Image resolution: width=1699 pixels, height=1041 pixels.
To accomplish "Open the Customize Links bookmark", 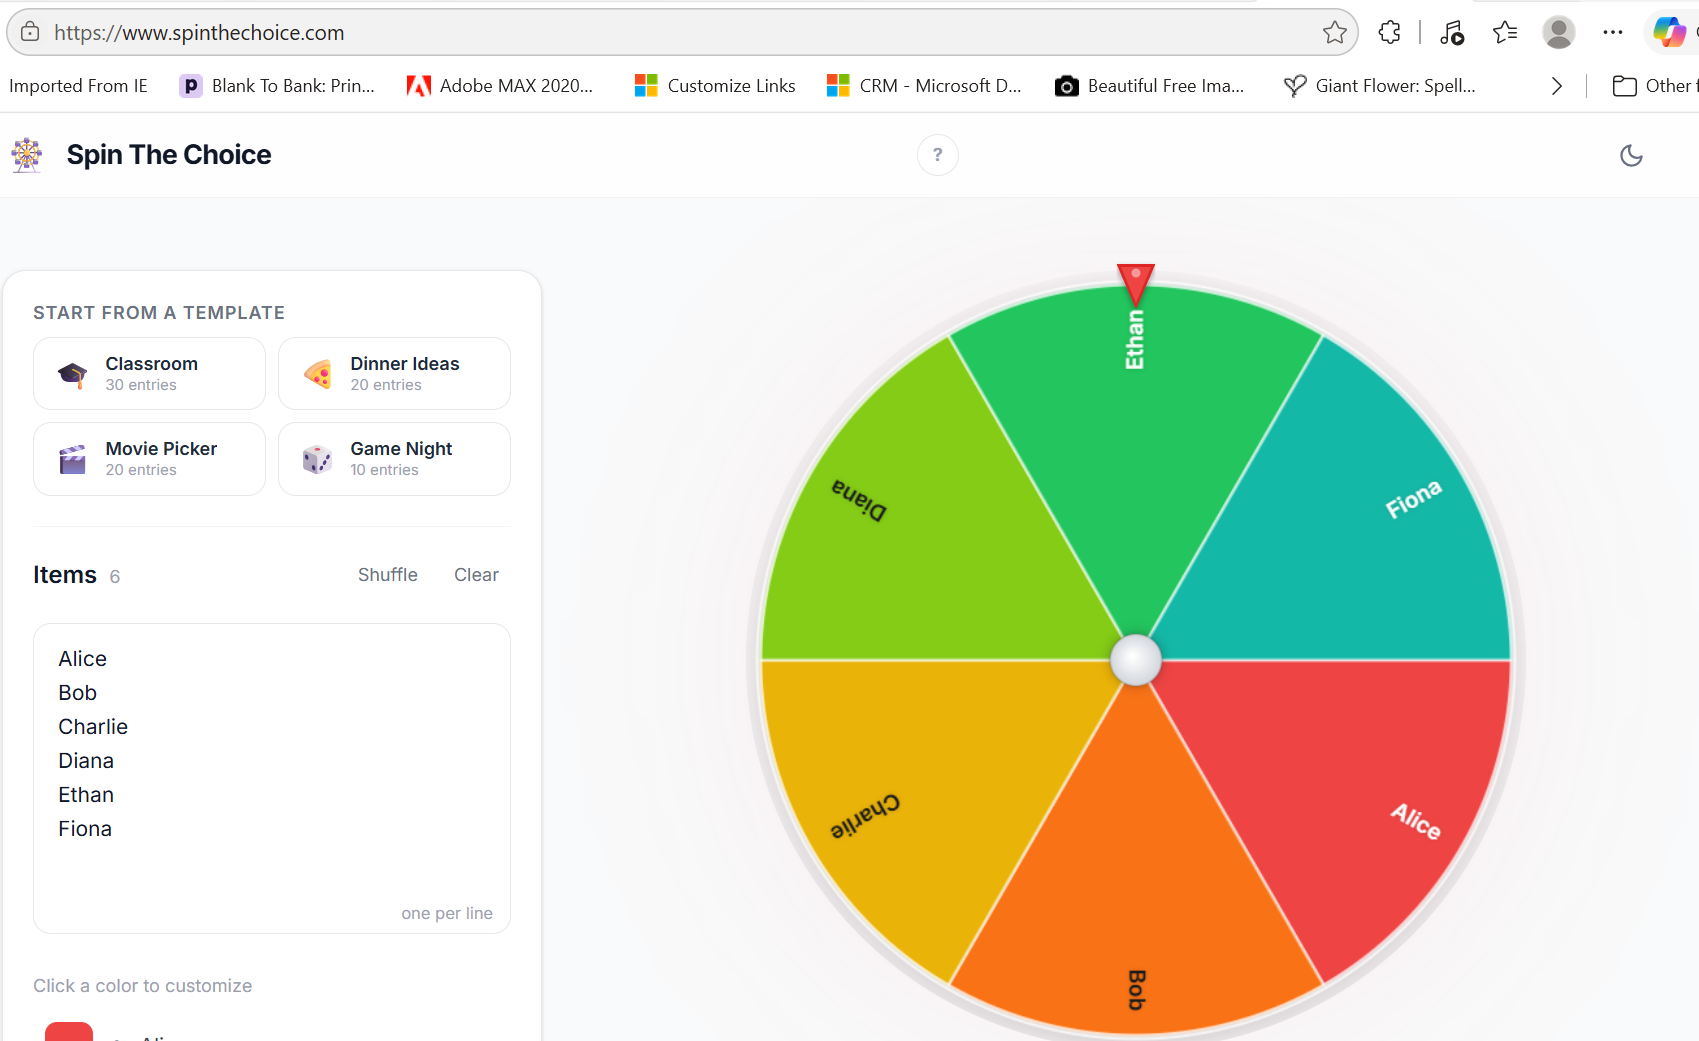I will click(715, 86).
